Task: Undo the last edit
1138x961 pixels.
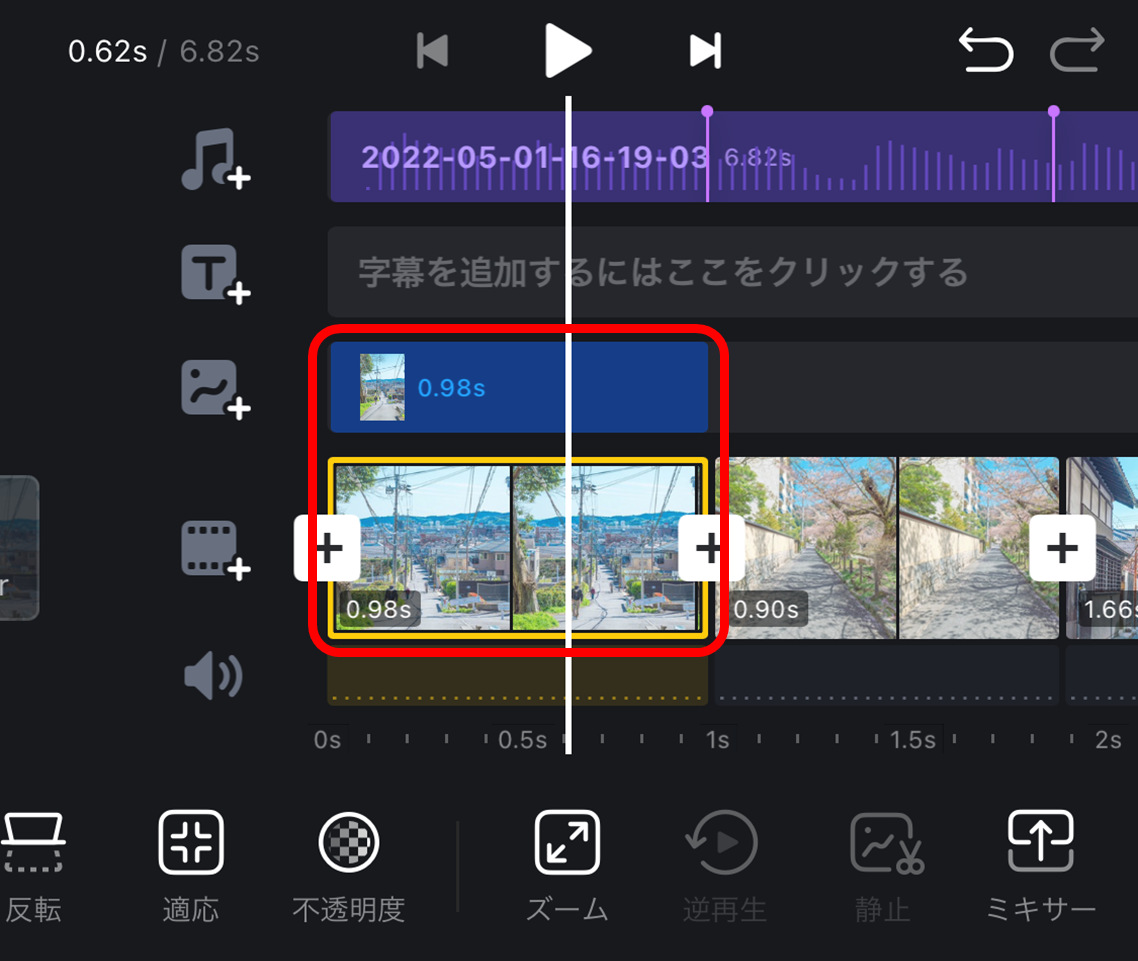Action: (986, 50)
